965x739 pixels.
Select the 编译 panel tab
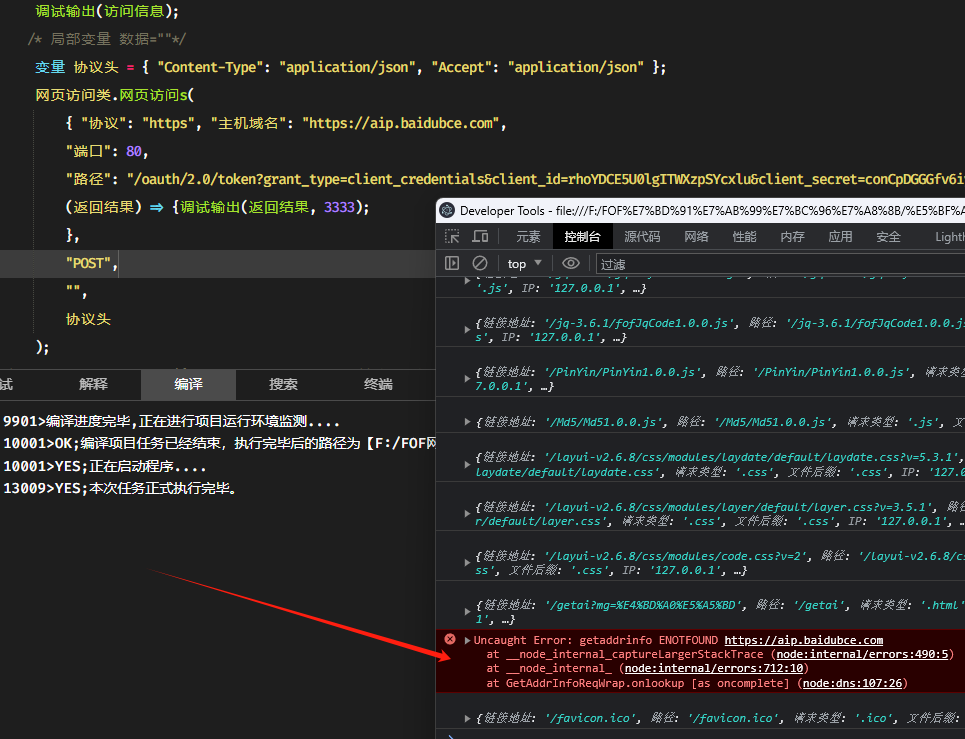click(188, 385)
